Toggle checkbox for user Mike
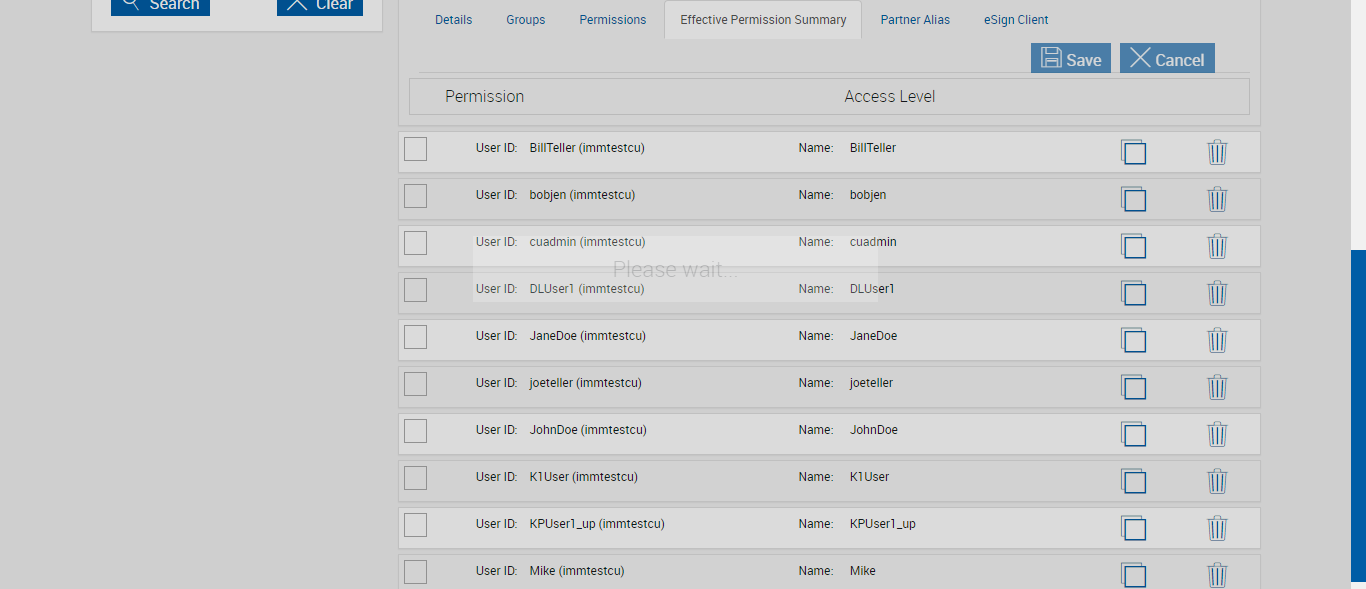The height and width of the screenshot is (589, 1366). 415,572
